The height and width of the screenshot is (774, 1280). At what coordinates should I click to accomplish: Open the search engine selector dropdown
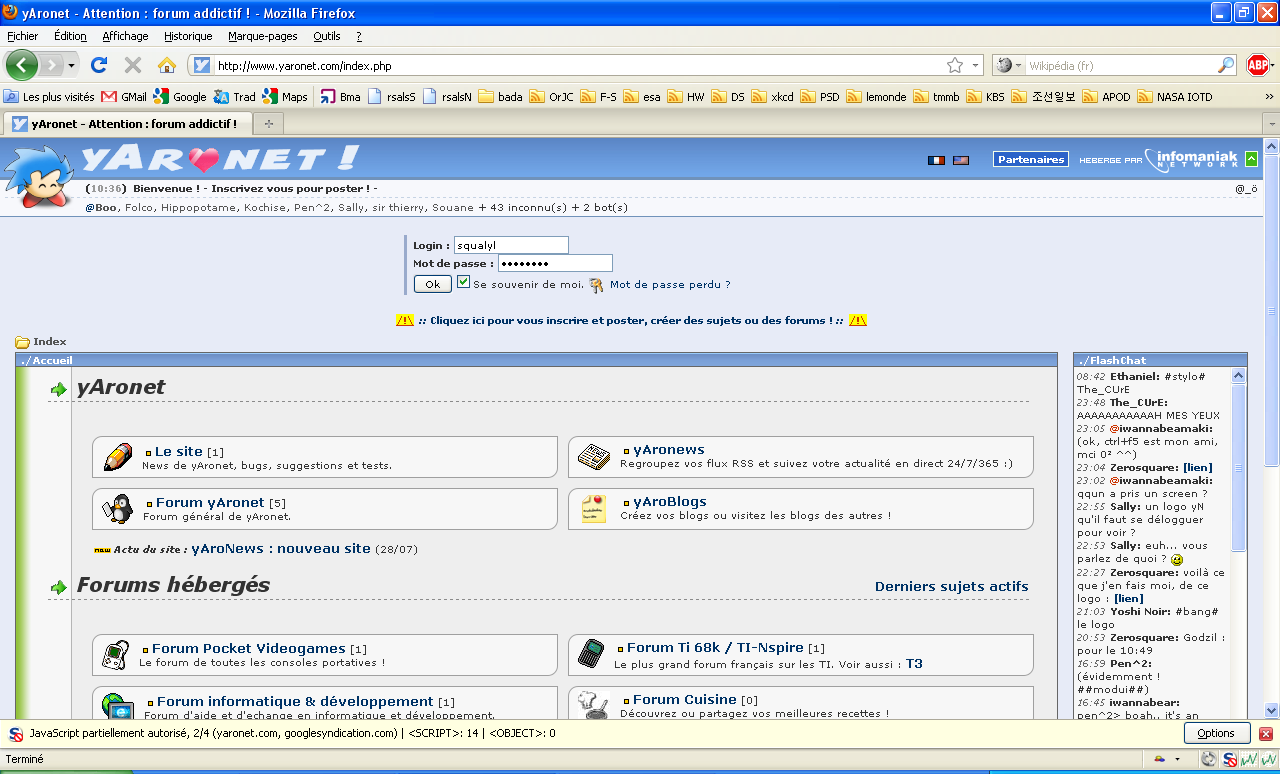1009,66
